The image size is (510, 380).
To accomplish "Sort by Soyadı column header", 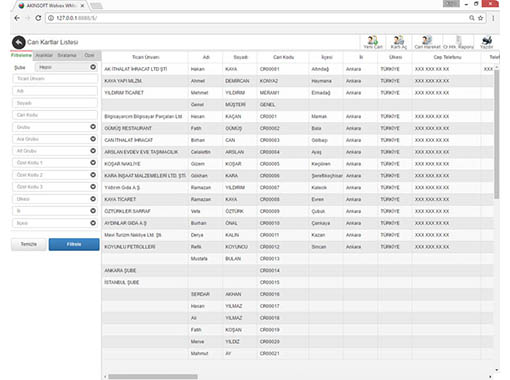I will pos(240,57).
